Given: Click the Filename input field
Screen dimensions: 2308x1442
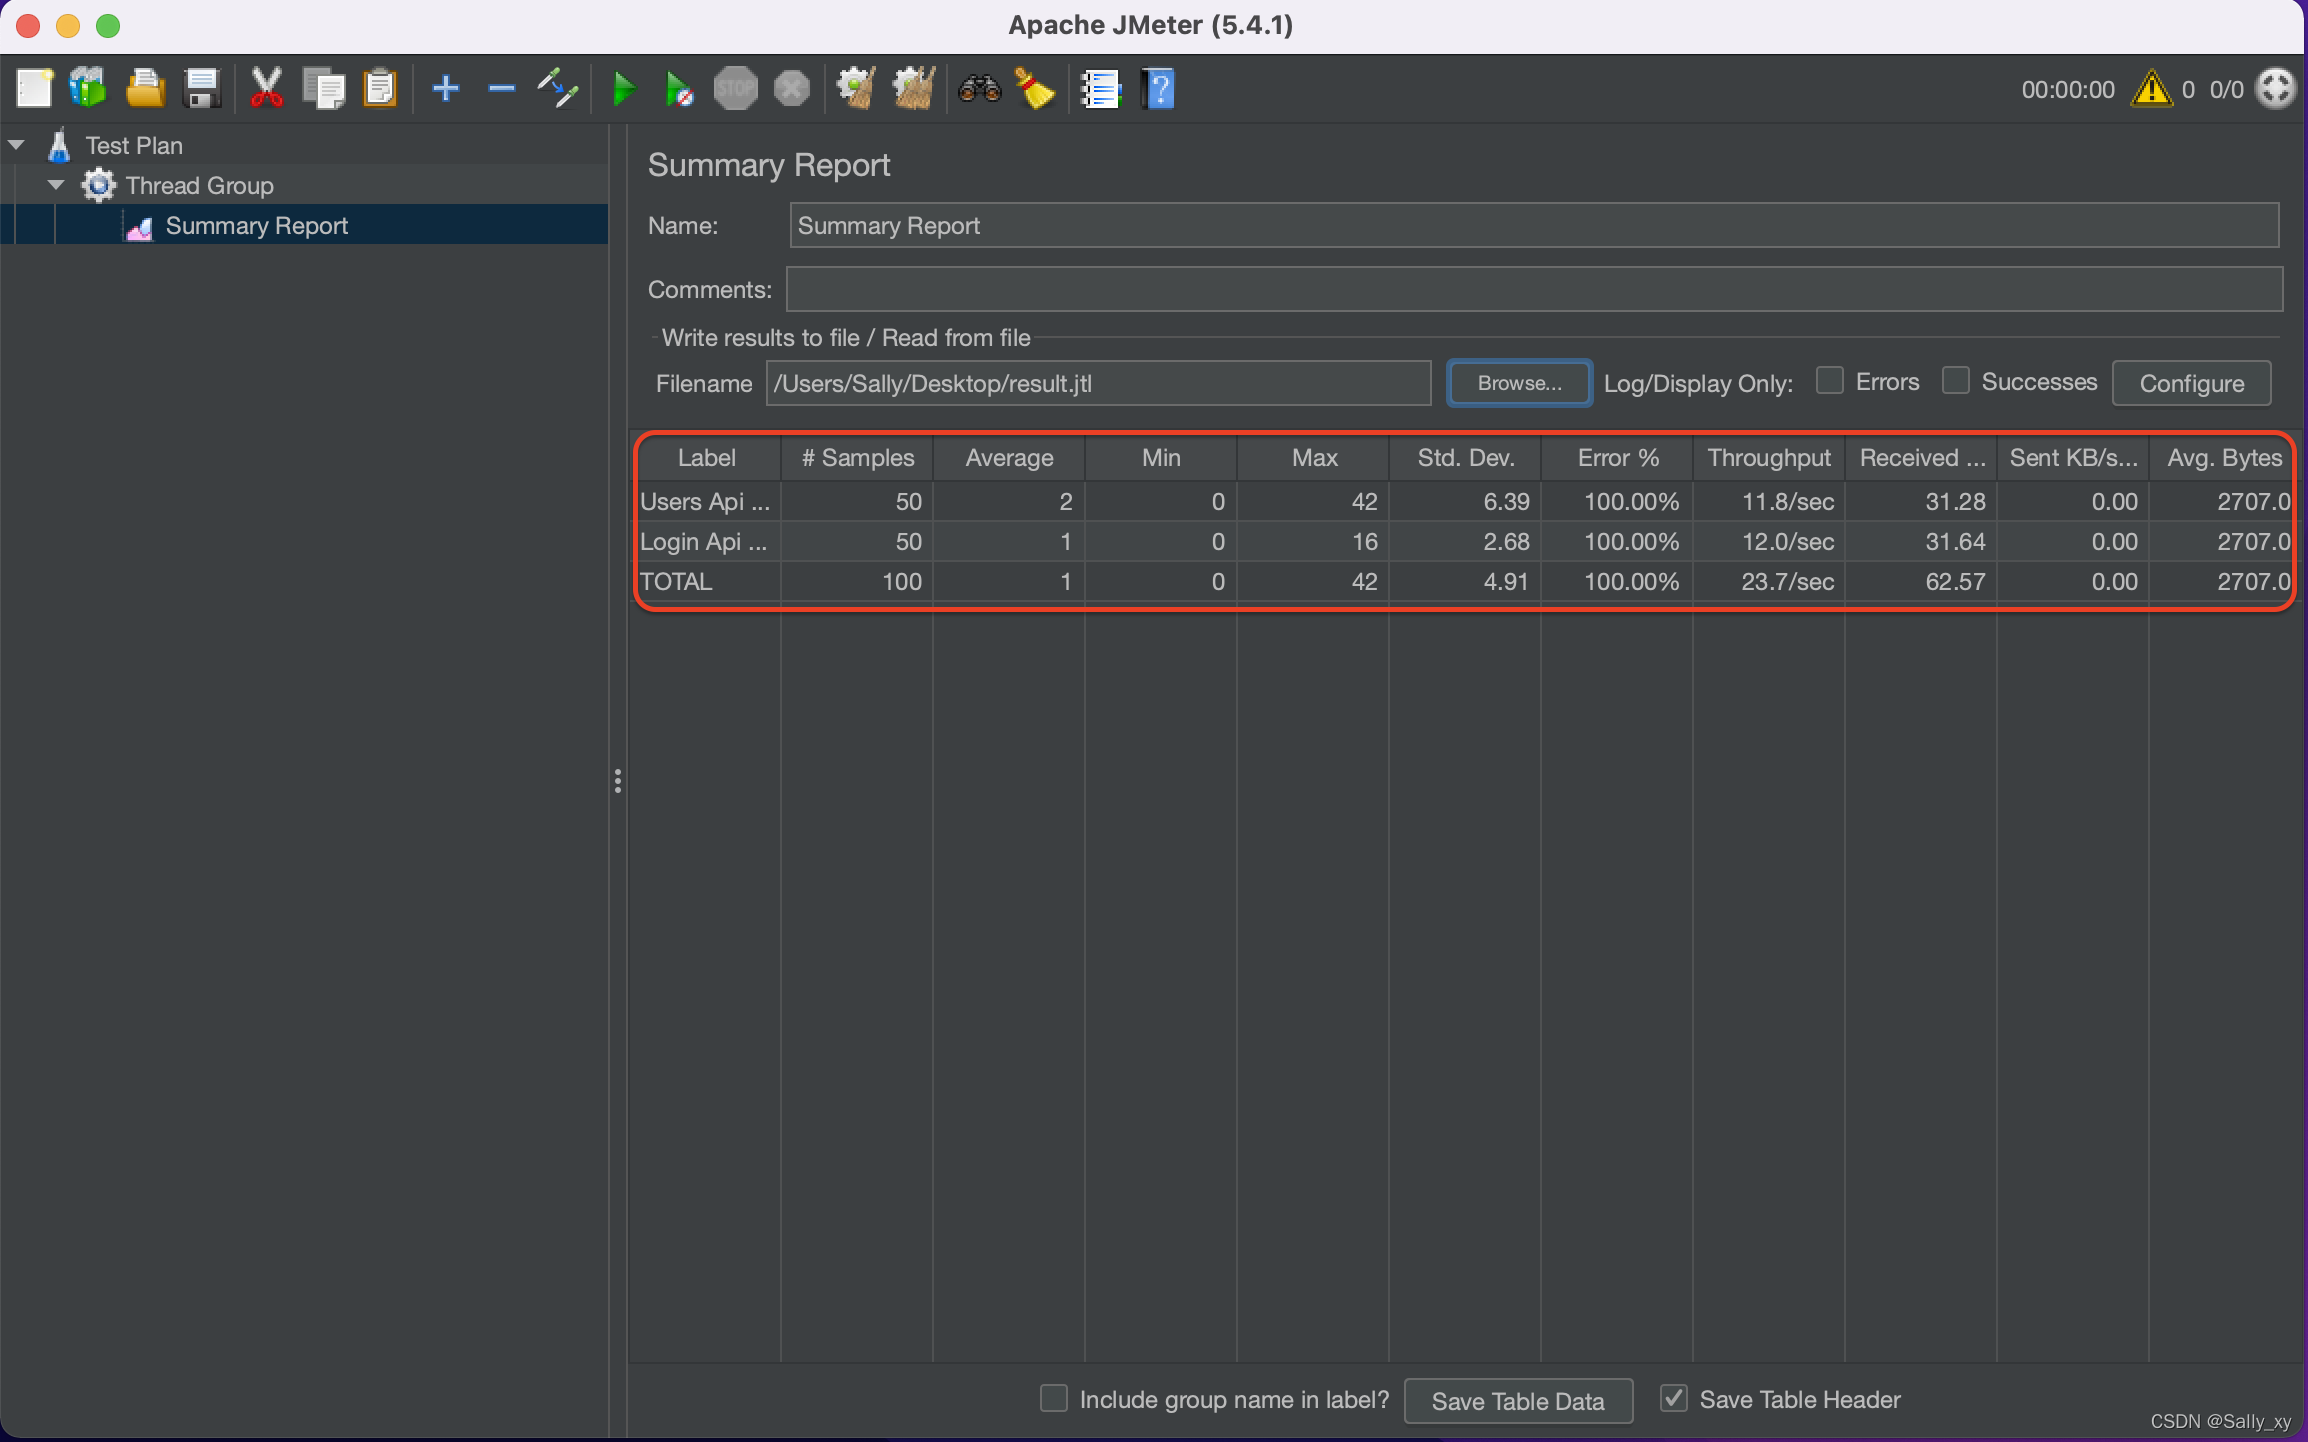Looking at the screenshot, I should [x=1103, y=382].
